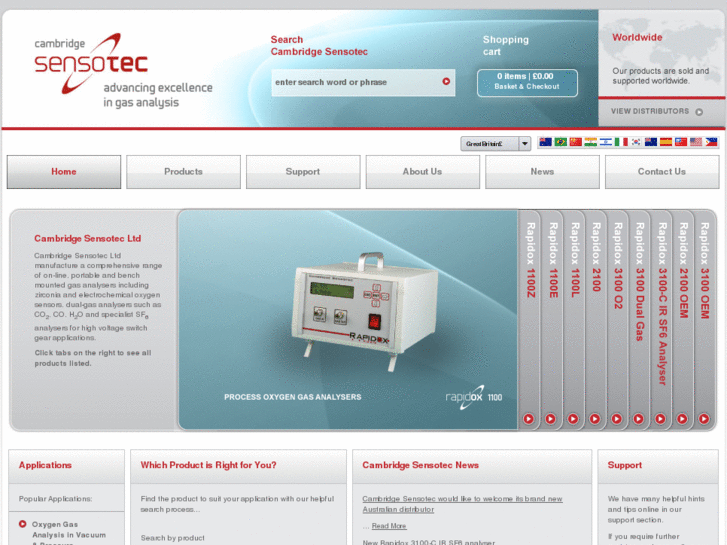Select the Italy flag

tap(621, 142)
